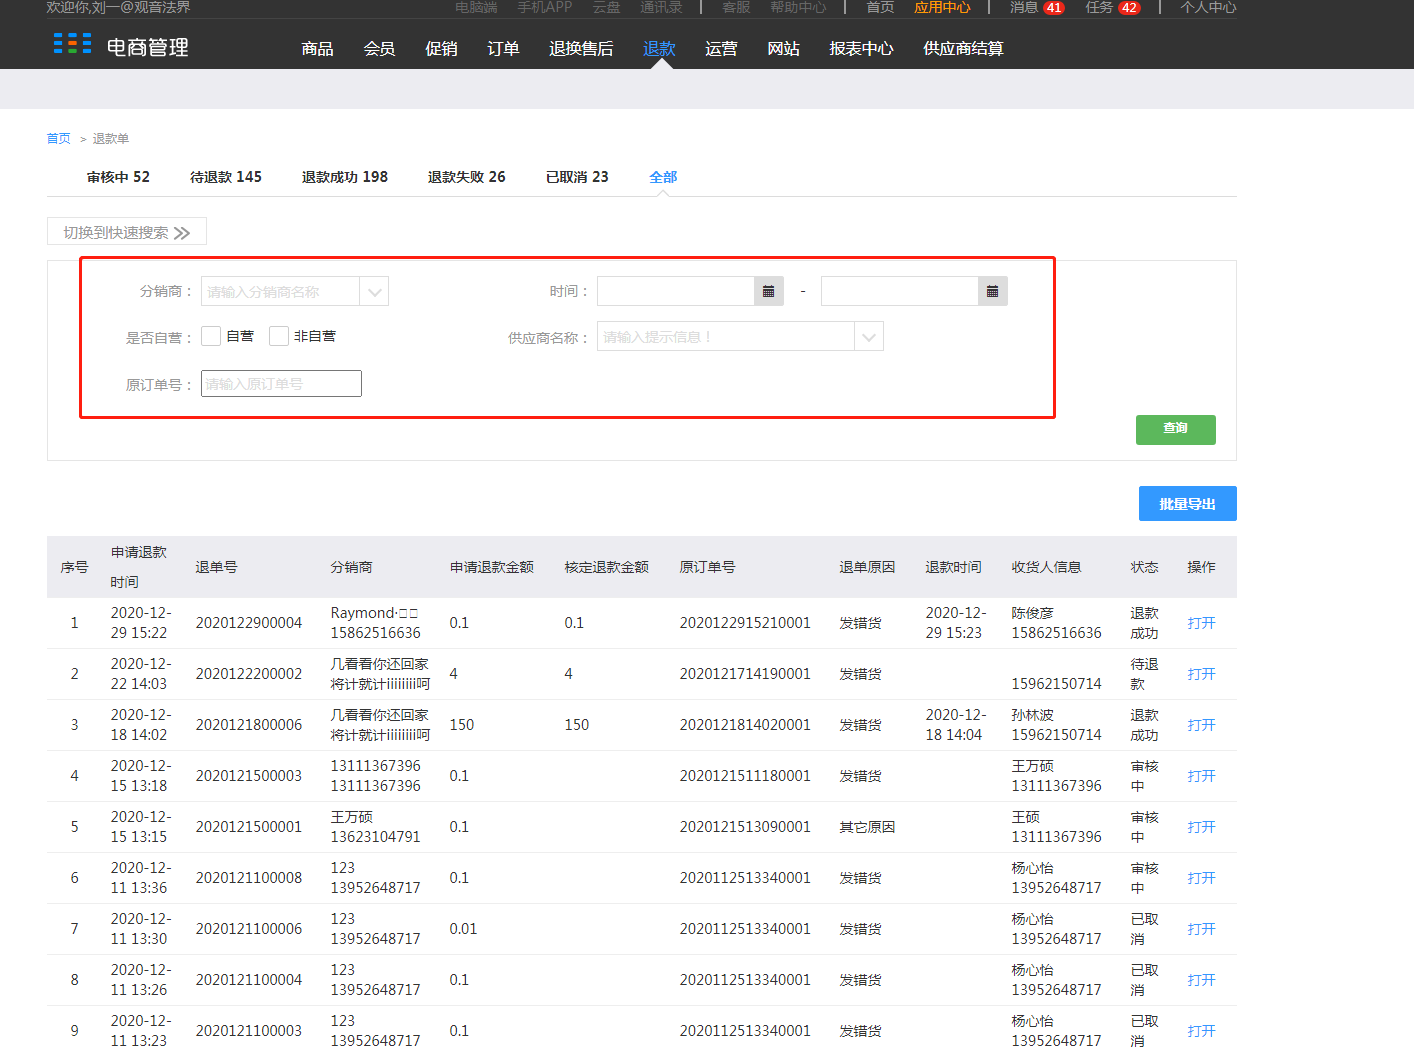Expand the 分销商 dropdown arrow
Image resolution: width=1414 pixels, height=1050 pixels.
[374, 292]
